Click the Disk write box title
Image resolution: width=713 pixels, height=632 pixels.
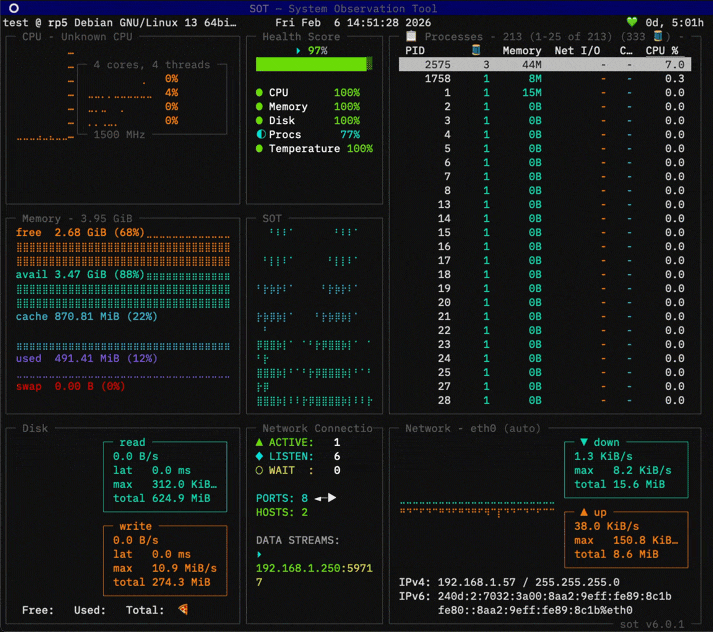[x=136, y=526]
